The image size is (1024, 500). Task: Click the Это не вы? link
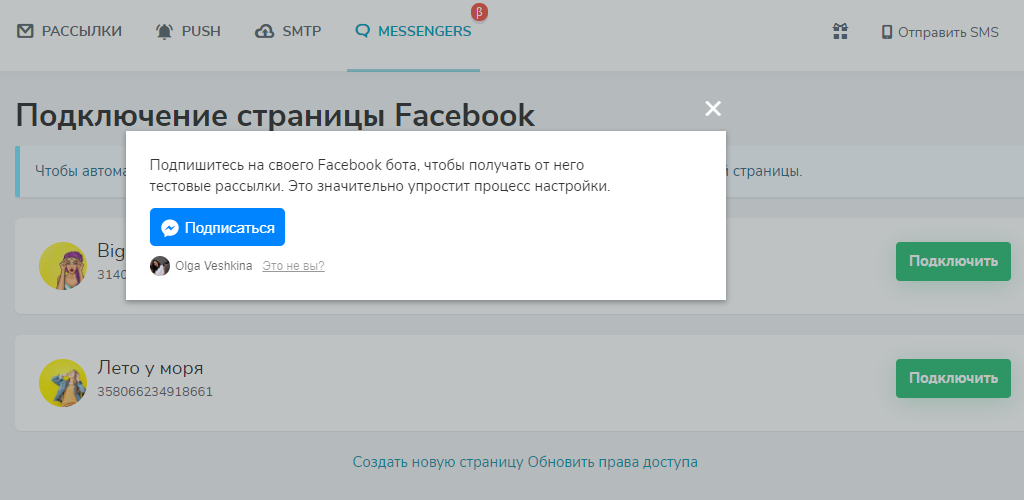(293, 266)
